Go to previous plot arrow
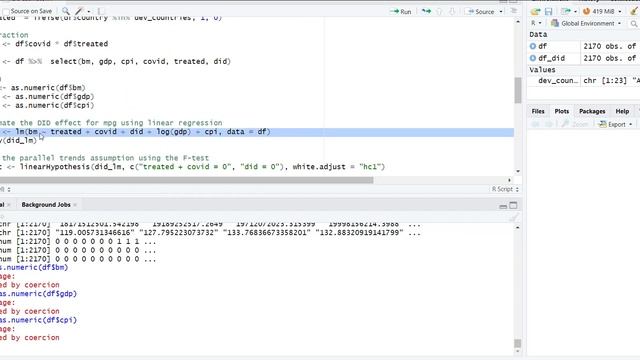The image size is (640, 360). click(536, 124)
